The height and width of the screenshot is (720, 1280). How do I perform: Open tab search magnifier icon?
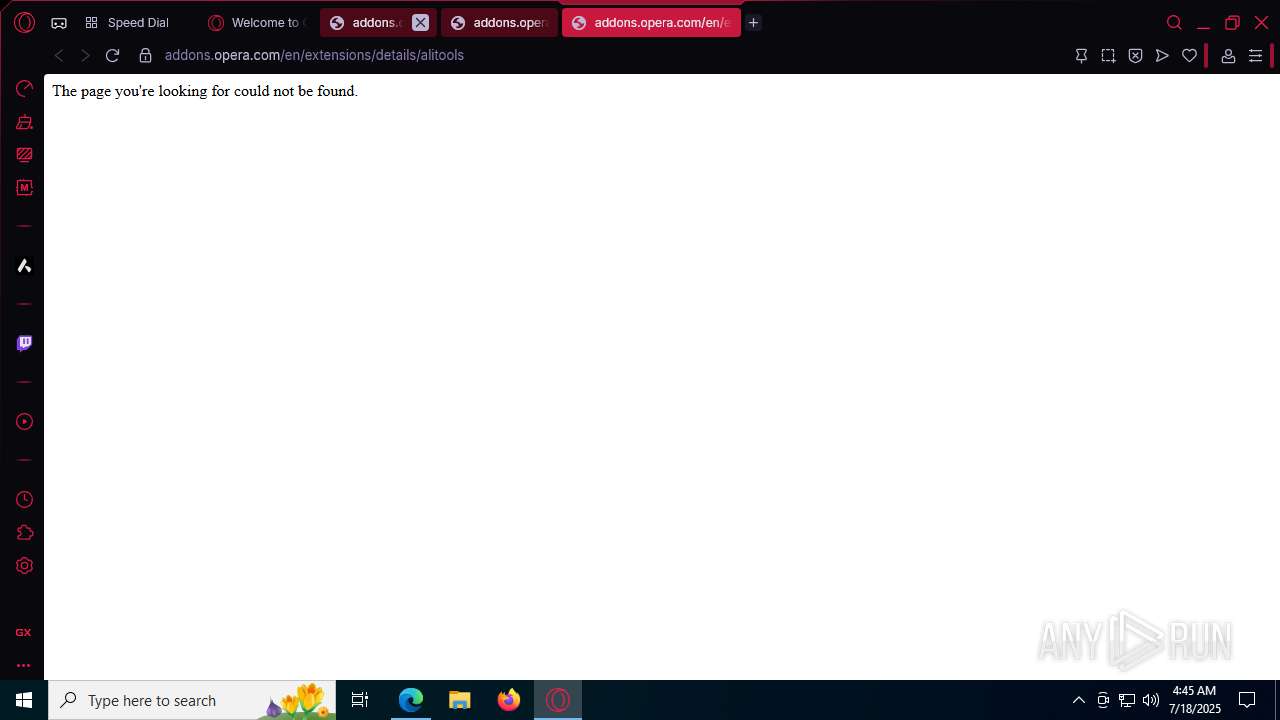click(1174, 23)
